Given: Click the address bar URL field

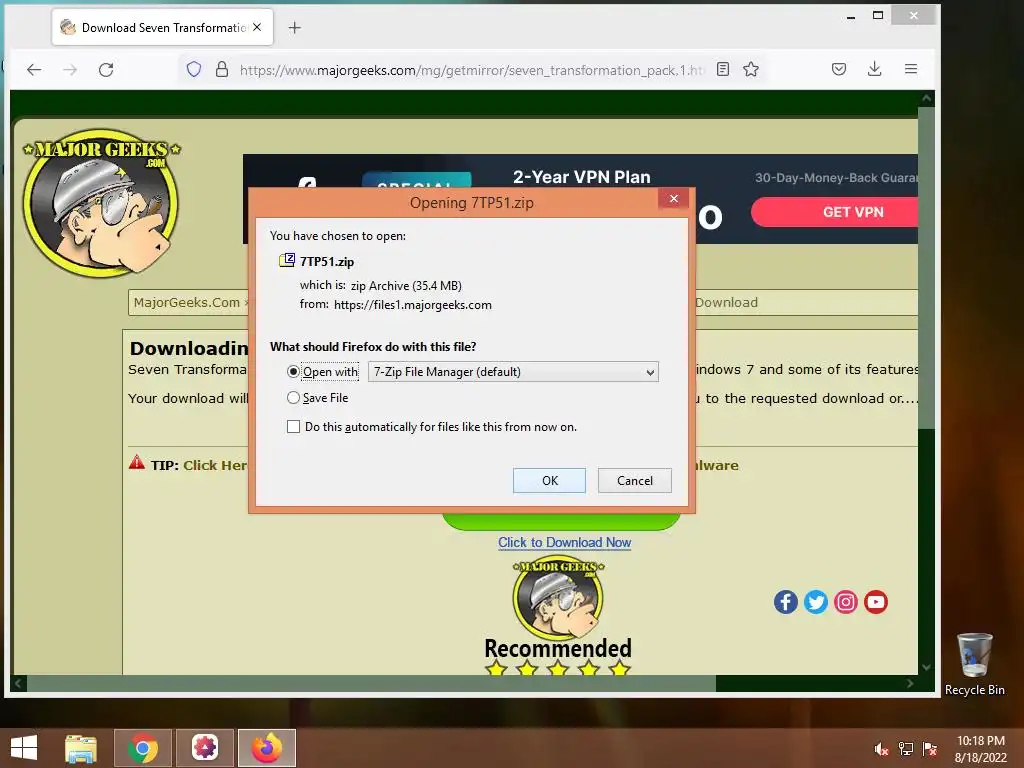Looking at the screenshot, I should [472, 70].
